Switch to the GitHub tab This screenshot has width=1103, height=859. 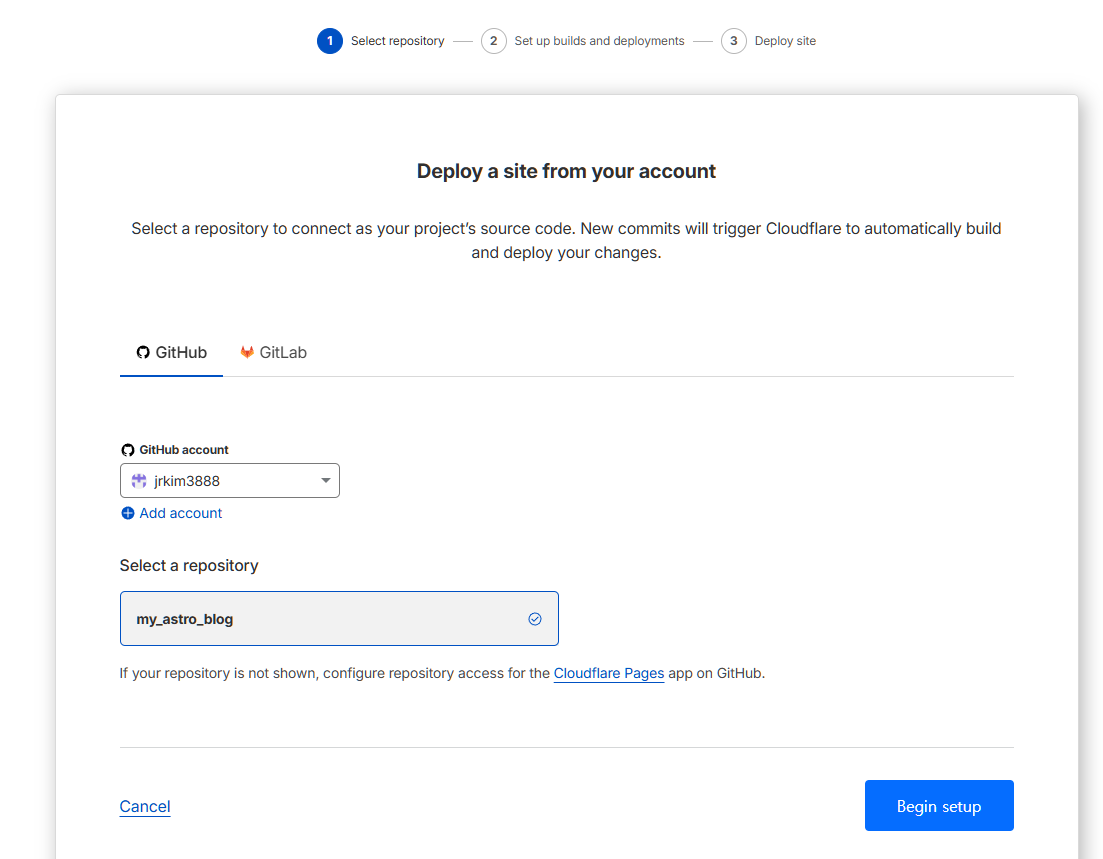click(x=171, y=353)
